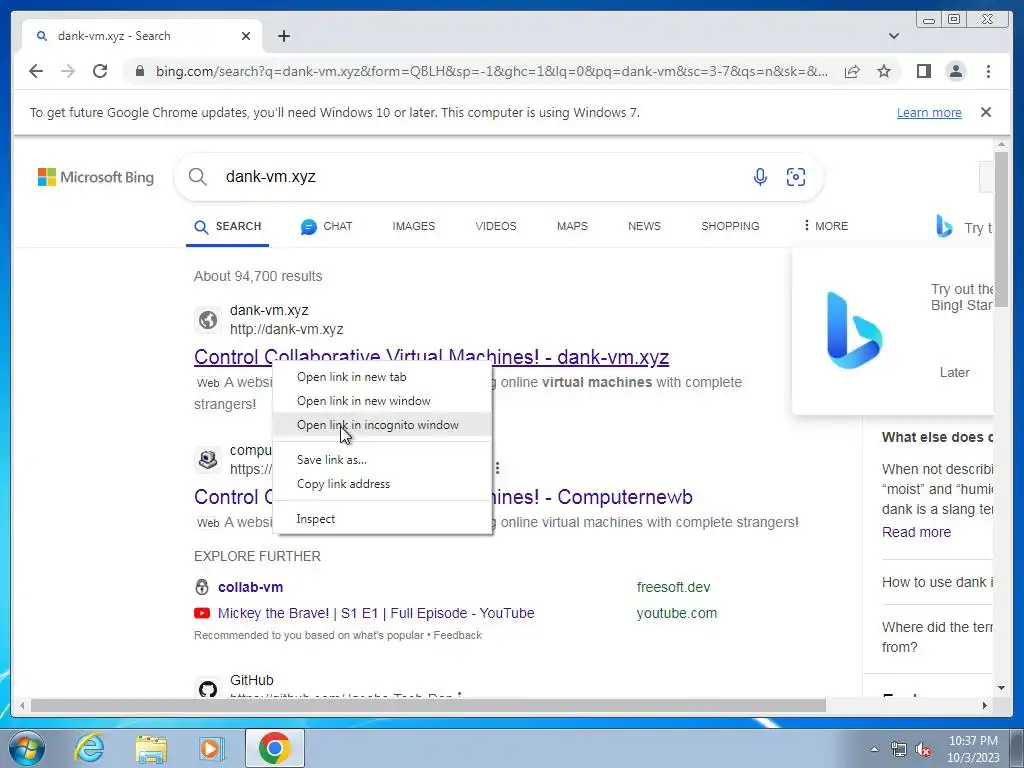Image resolution: width=1024 pixels, height=768 pixels.
Task: Click the freesoft.dev text
Action: point(673,587)
